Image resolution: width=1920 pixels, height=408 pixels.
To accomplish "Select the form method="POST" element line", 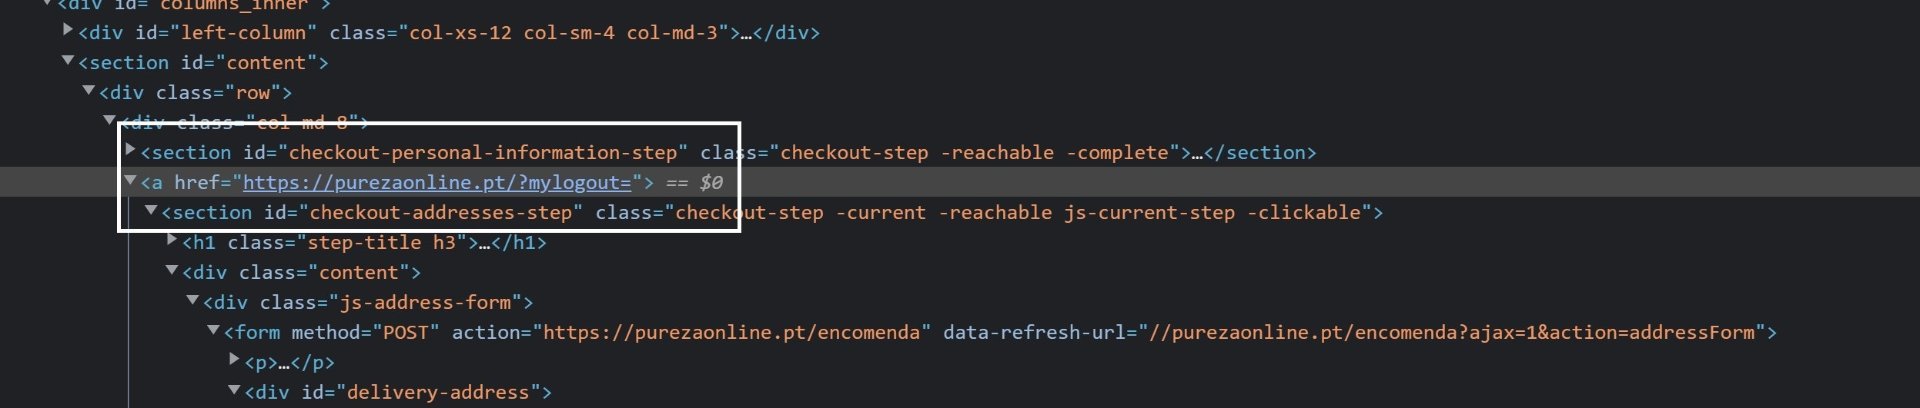I will [x=1000, y=332].
